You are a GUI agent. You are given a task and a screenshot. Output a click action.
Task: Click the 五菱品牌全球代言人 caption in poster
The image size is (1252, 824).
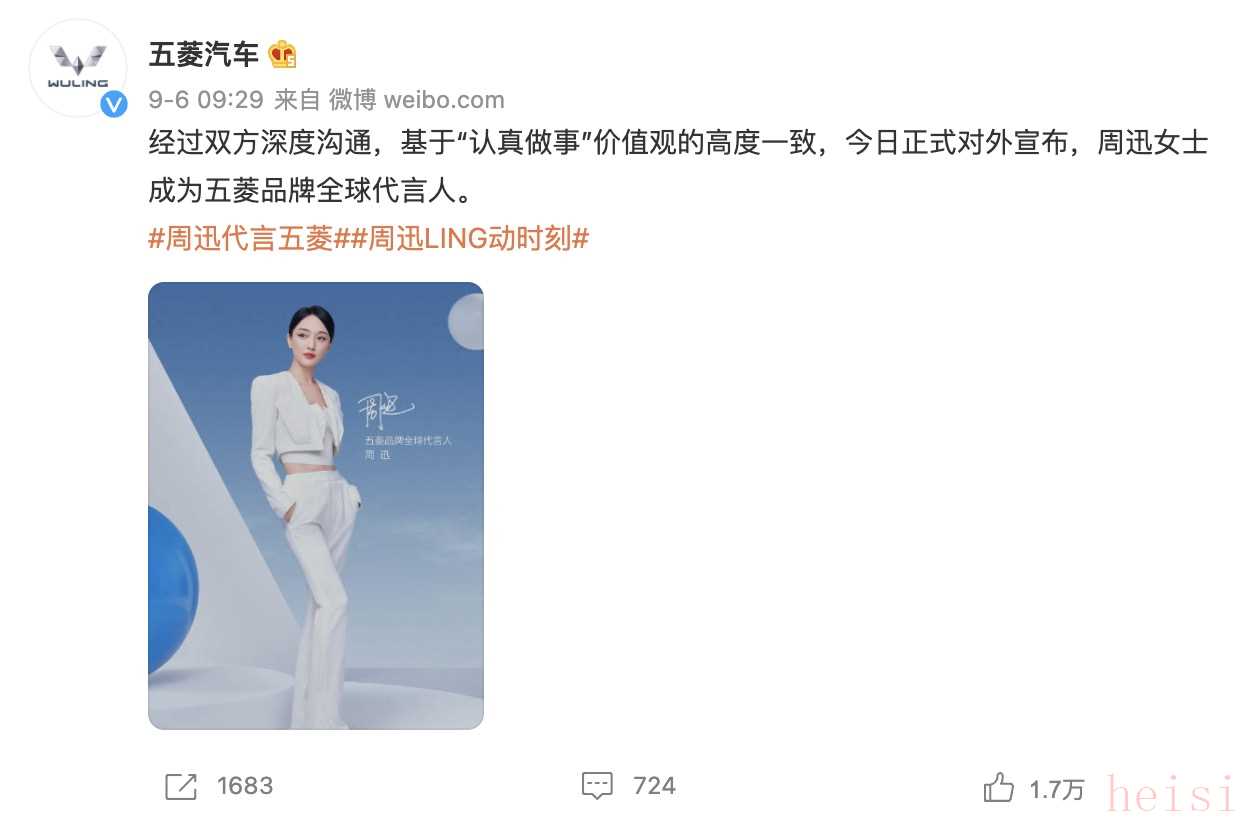(x=408, y=440)
